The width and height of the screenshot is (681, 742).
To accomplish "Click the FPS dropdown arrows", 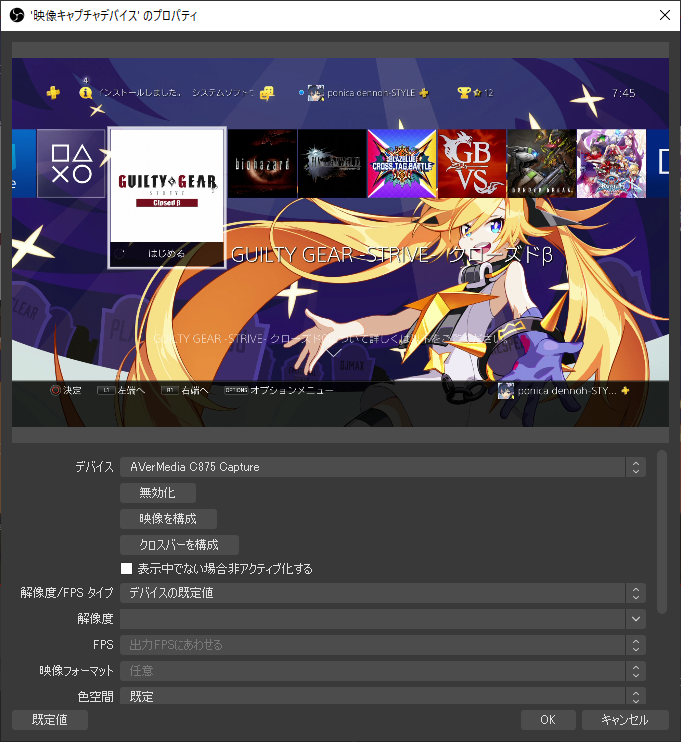I will pyautogui.click(x=636, y=645).
